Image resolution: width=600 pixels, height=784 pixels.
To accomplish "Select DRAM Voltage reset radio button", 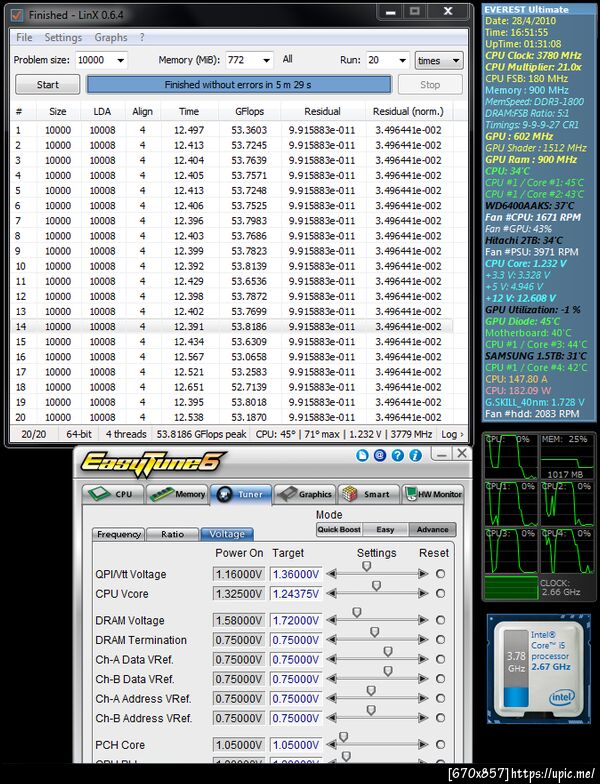I will (440, 620).
